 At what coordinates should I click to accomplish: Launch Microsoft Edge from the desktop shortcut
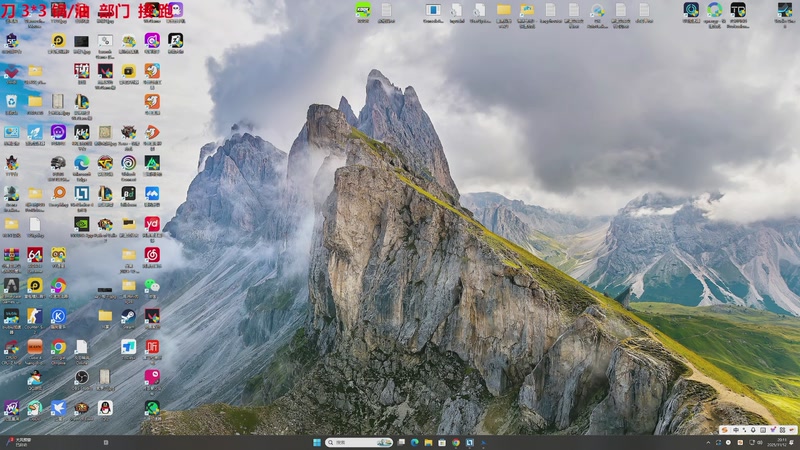tap(82, 163)
